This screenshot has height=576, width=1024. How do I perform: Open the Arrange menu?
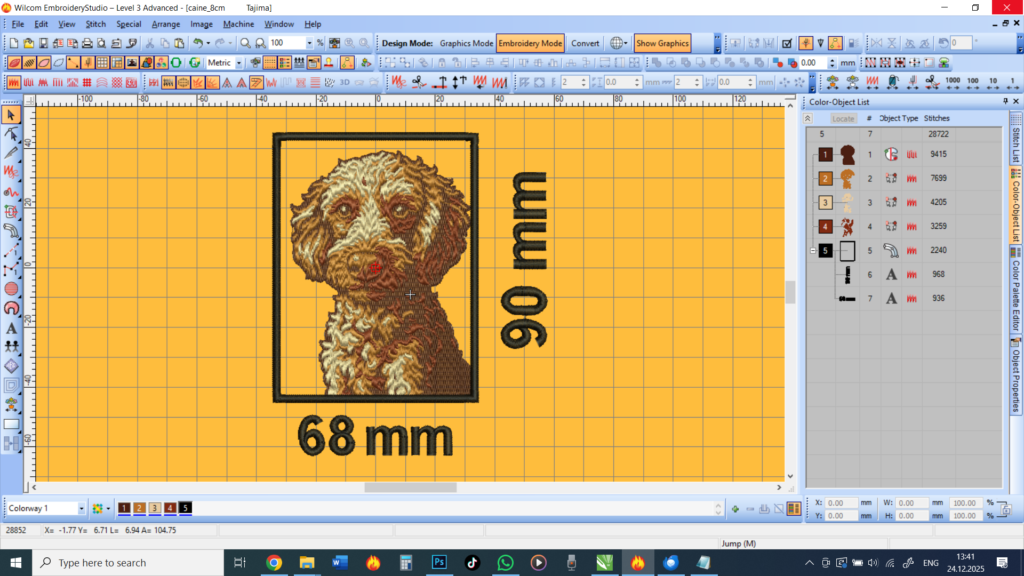click(x=166, y=24)
